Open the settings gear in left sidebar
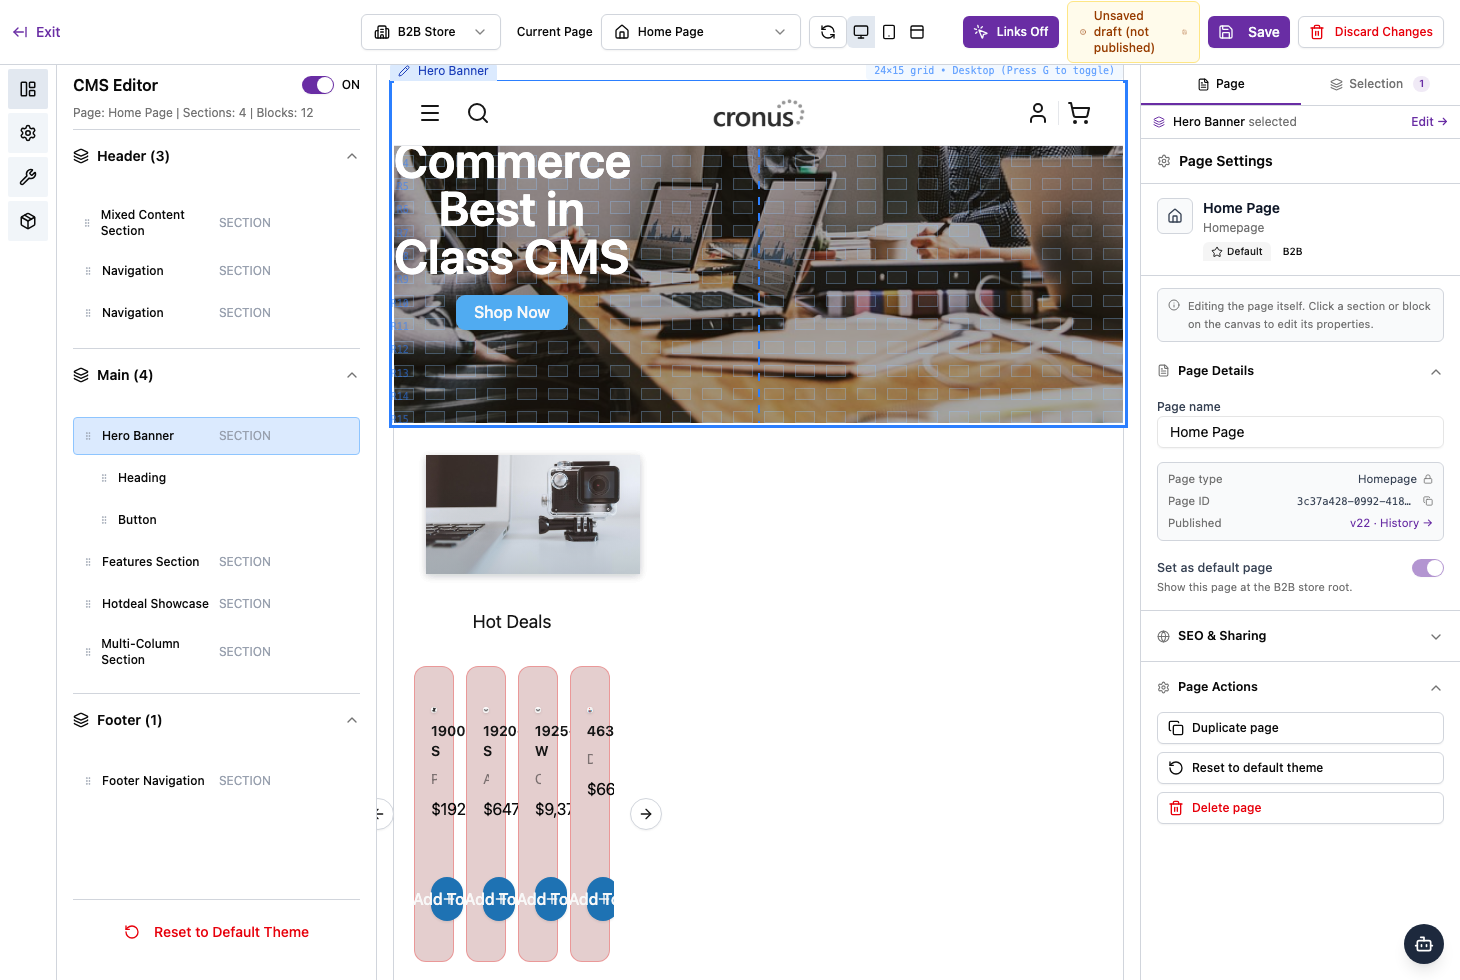Image resolution: width=1460 pixels, height=980 pixels. tap(28, 133)
